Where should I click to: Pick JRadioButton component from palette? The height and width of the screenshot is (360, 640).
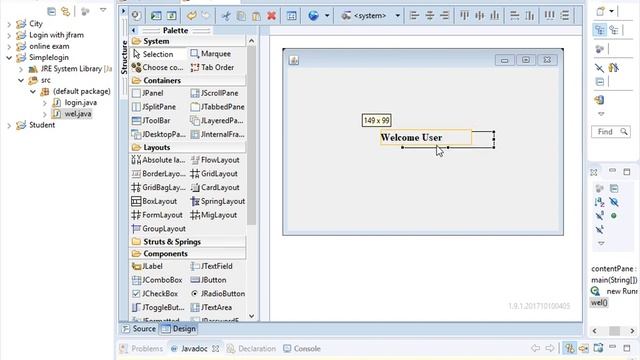[218, 293]
